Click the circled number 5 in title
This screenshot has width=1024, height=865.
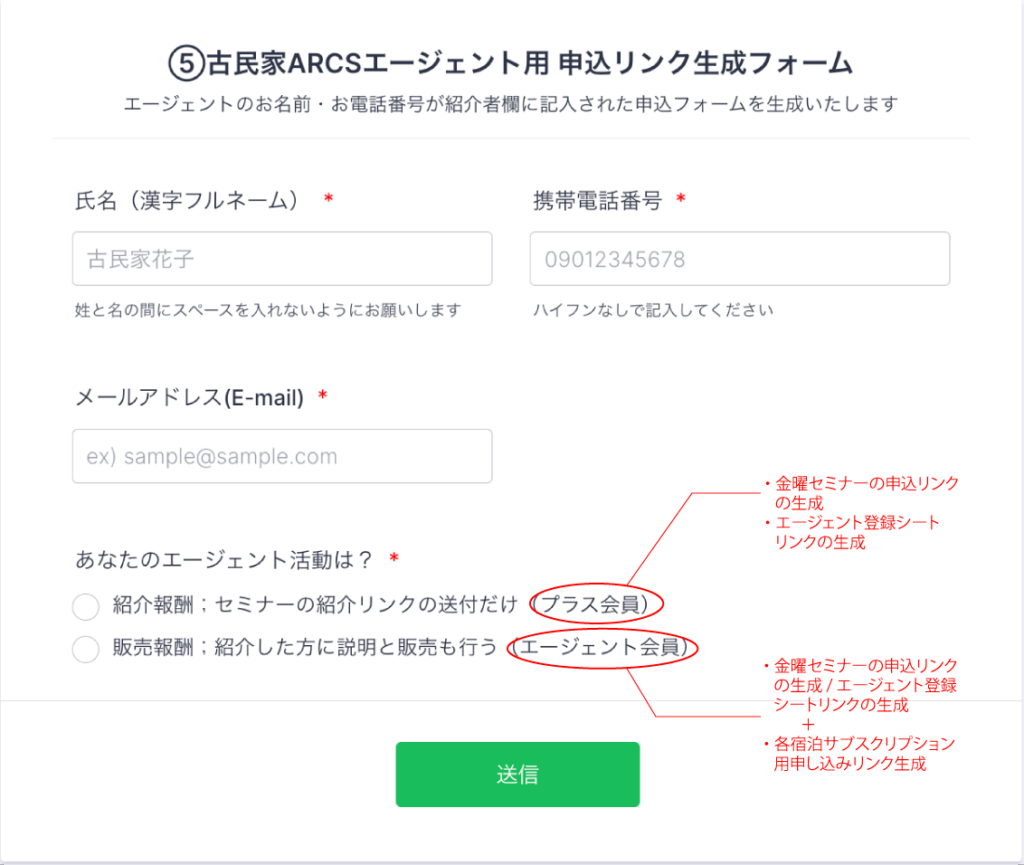pos(186,64)
